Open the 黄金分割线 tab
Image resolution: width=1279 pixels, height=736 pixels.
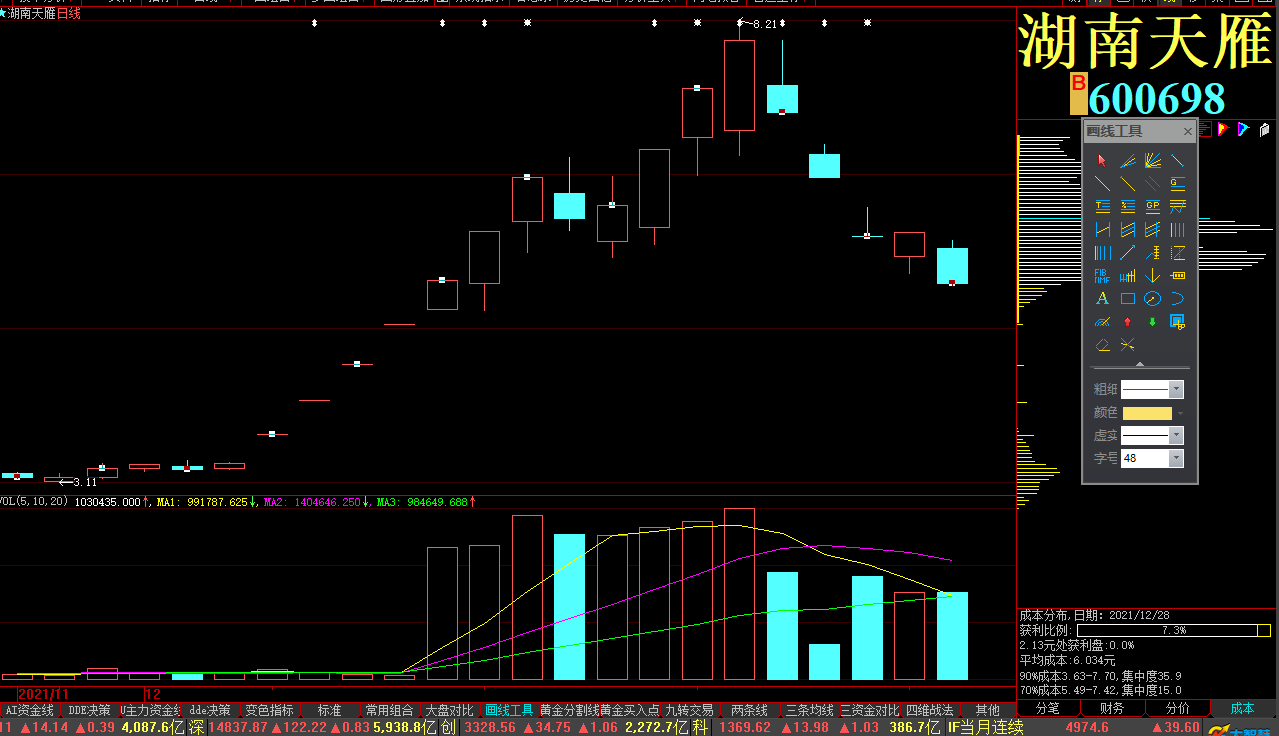[x=569, y=710]
